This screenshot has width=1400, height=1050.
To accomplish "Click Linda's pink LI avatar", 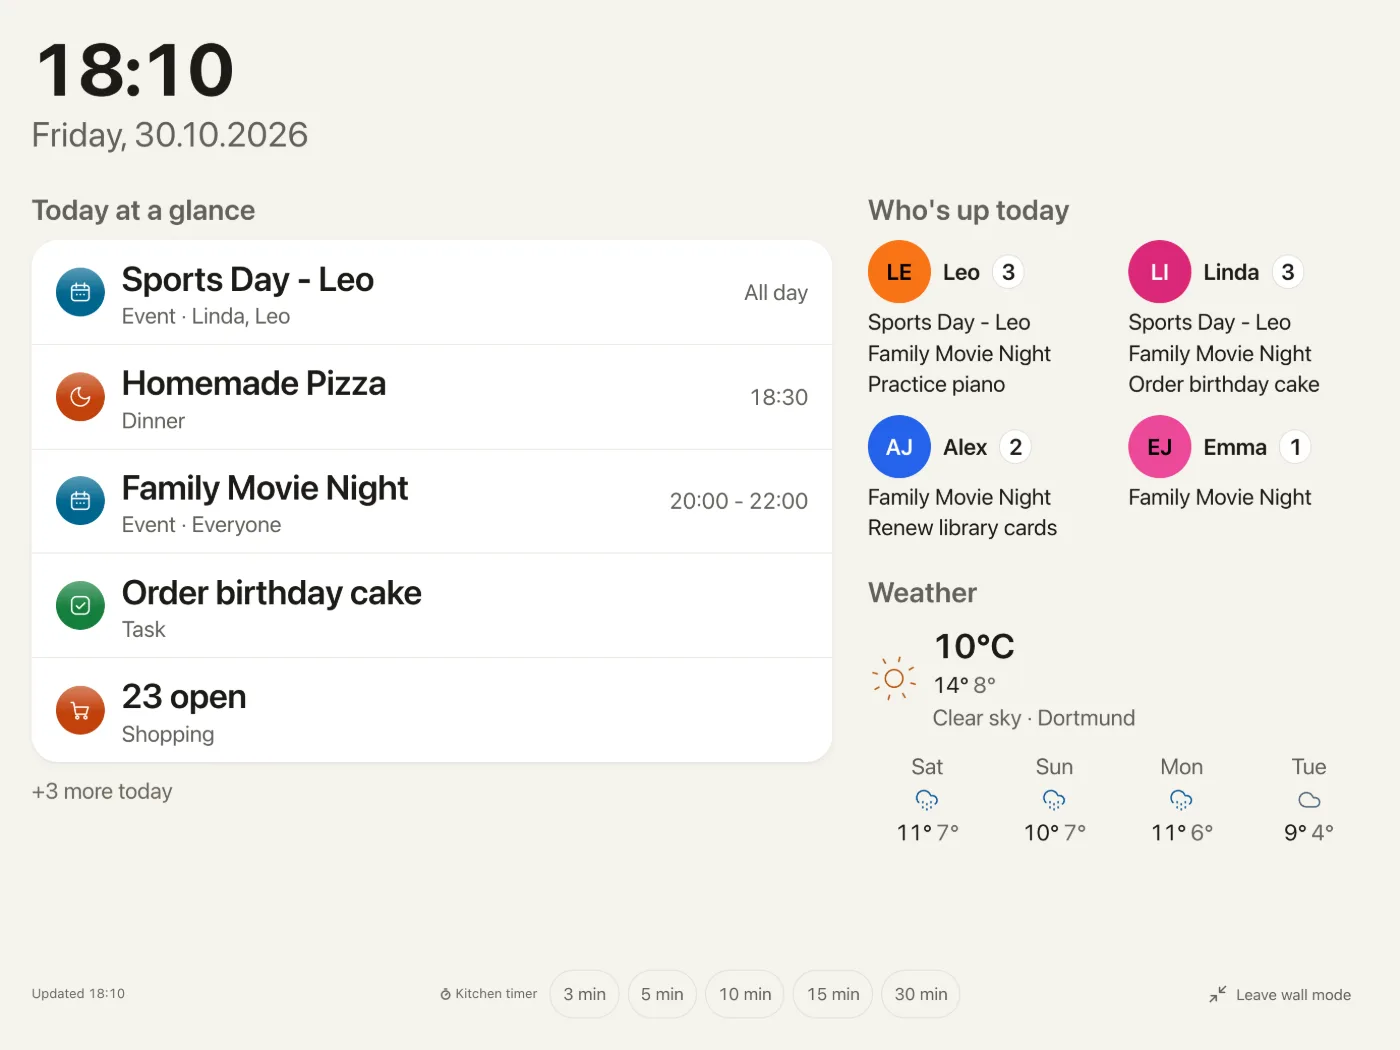I will point(1160,272).
